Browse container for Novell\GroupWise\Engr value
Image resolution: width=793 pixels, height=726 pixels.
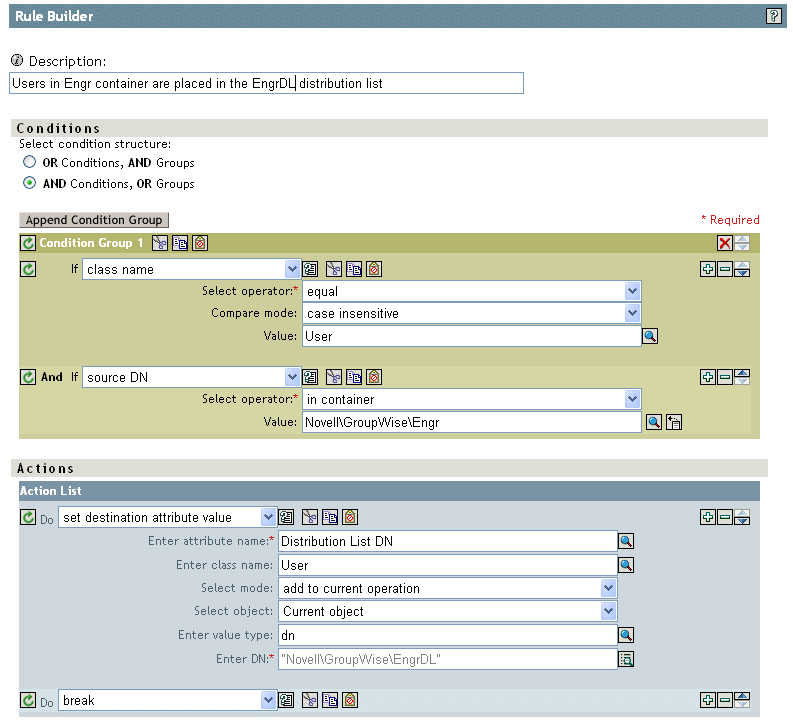pos(653,423)
